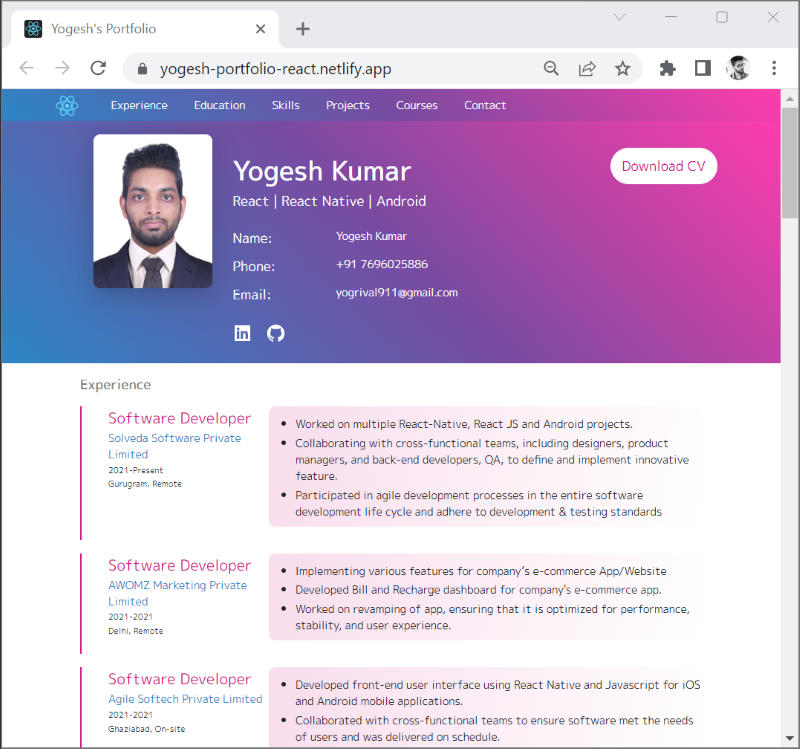Open Solveda Software Private Limited link
Viewport: 800px width, 749px height.
pyautogui.click(x=174, y=446)
